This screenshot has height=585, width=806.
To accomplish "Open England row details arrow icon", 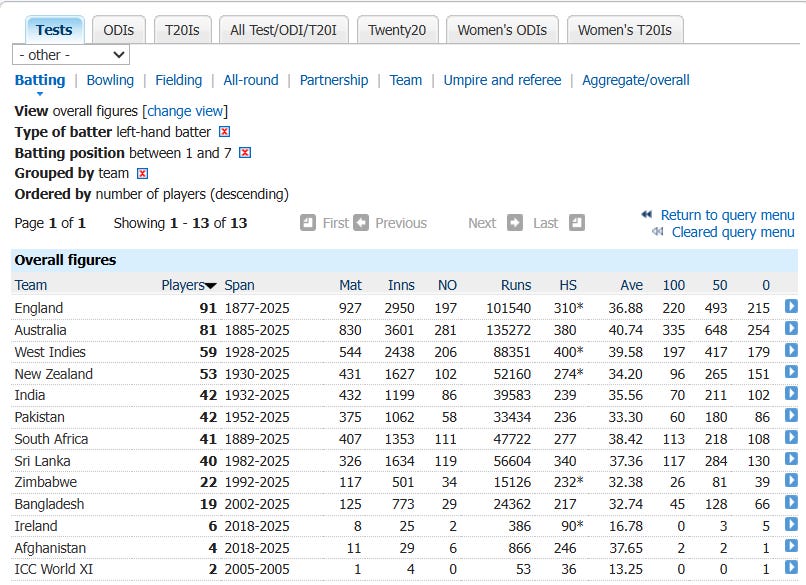I will (x=791, y=306).
